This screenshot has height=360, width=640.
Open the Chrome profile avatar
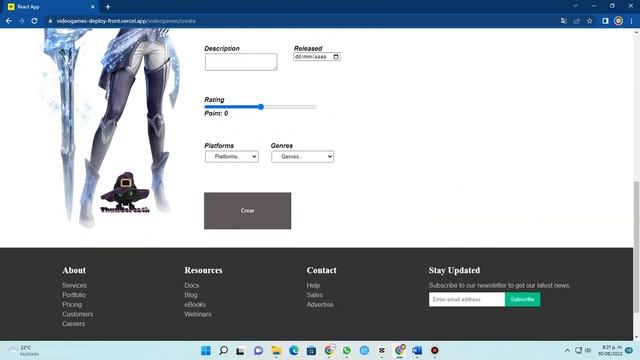pos(618,21)
